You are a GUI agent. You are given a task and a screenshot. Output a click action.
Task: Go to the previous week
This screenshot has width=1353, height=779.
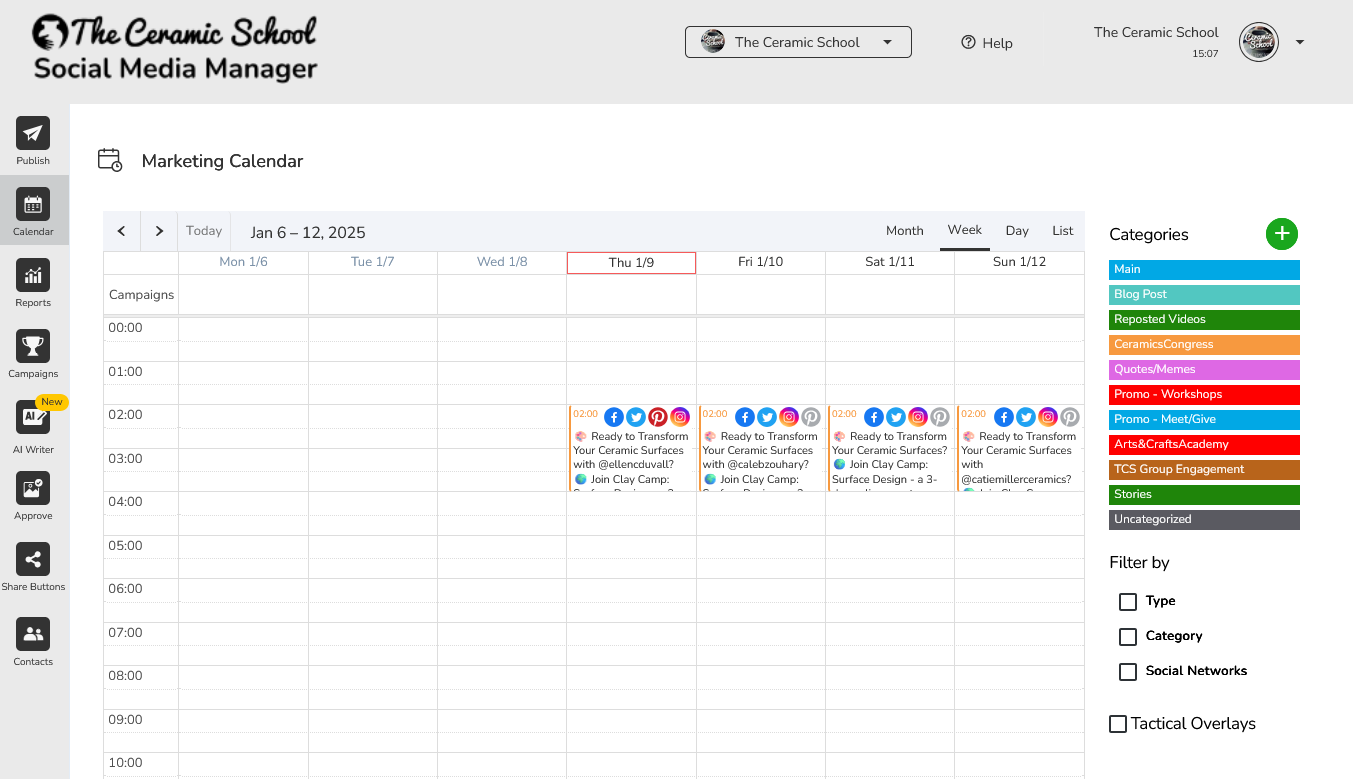[x=122, y=231]
